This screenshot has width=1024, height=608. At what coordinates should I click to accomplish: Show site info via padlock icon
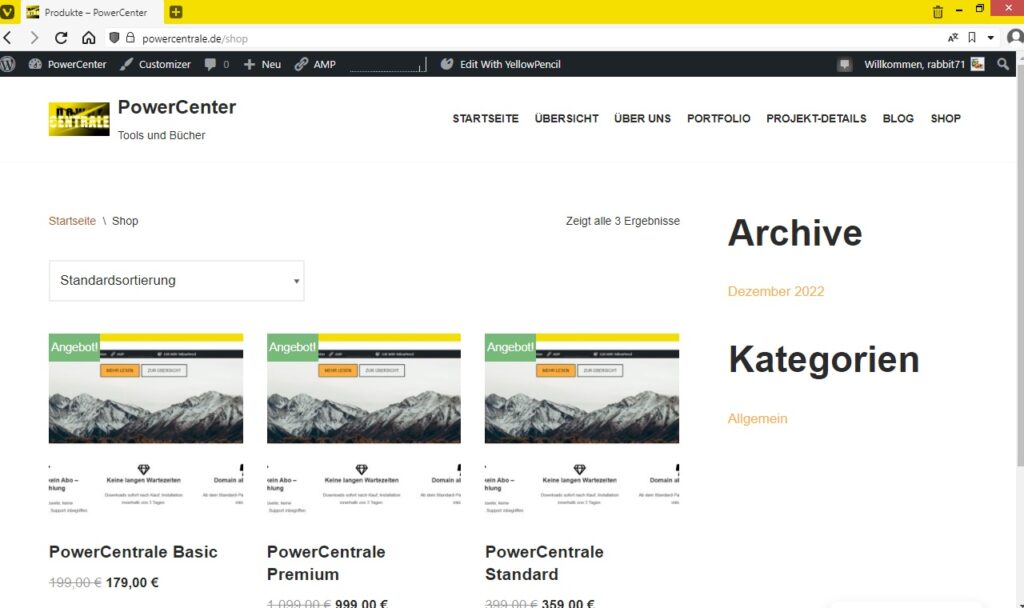pyautogui.click(x=130, y=38)
